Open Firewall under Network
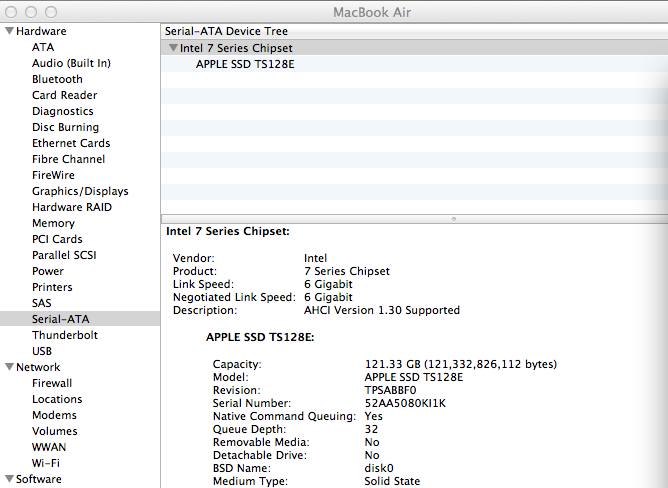The height and width of the screenshot is (488, 668). tap(52, 383)
